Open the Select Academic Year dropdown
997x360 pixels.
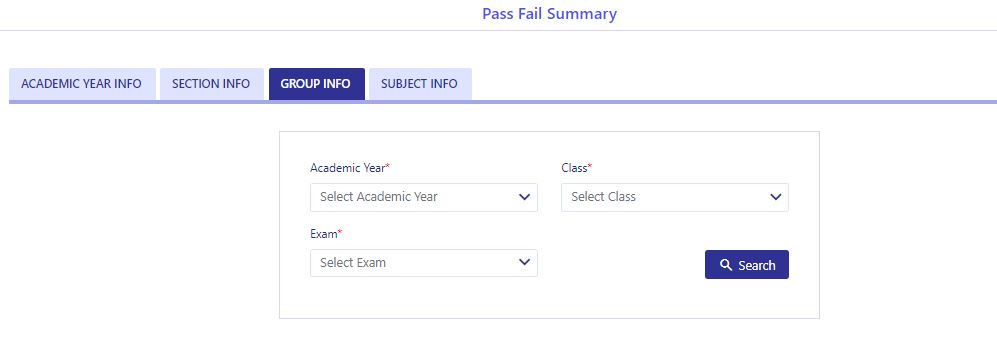[423, 197]
